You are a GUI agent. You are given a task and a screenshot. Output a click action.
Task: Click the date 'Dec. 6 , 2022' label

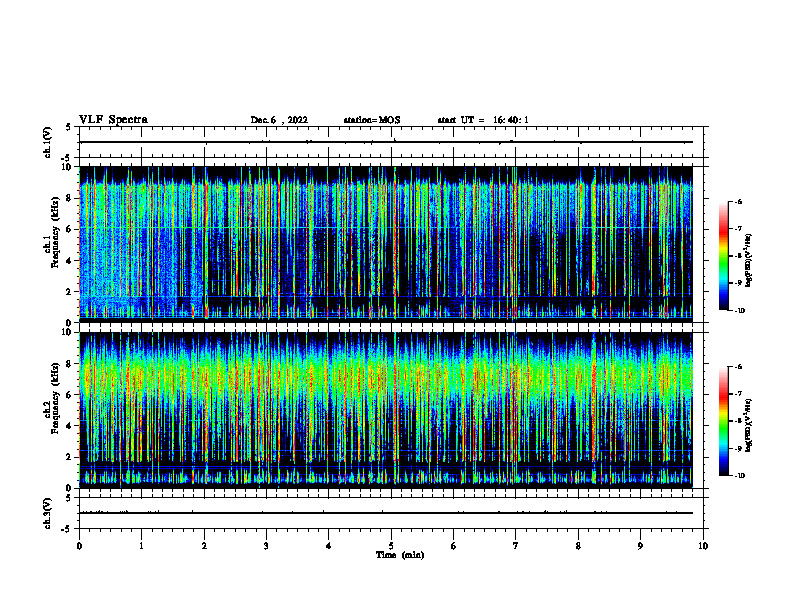click(279, 120)
